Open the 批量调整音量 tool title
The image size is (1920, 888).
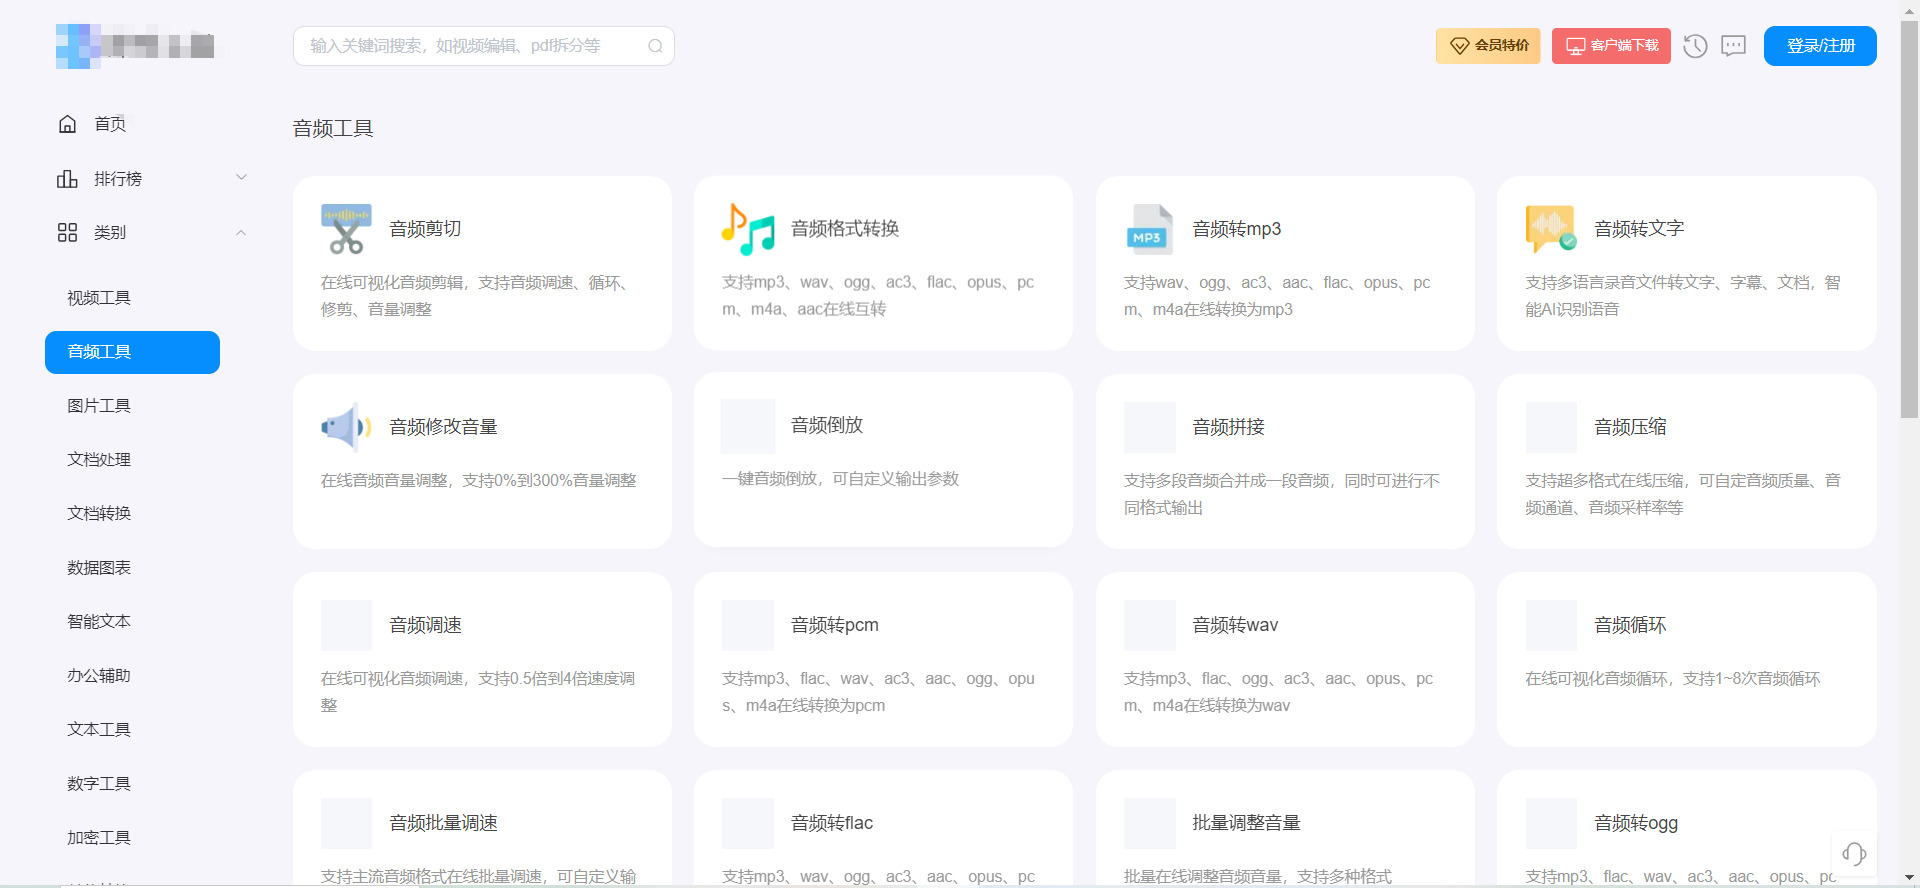click(1246, 823)
